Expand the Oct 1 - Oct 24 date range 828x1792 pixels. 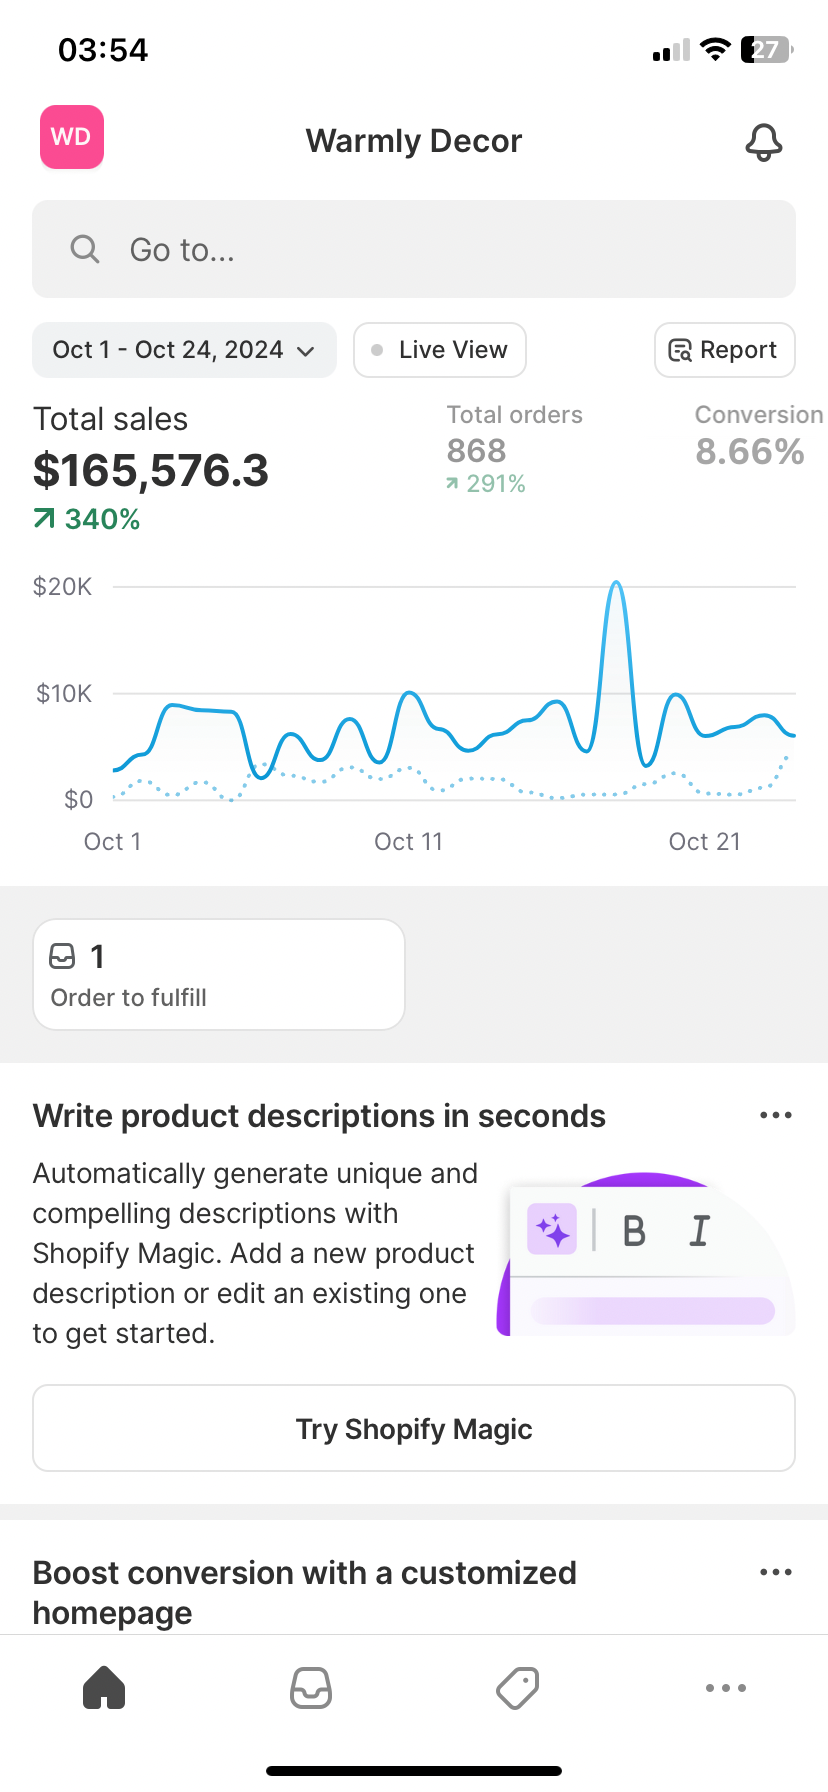pos(184,350)
